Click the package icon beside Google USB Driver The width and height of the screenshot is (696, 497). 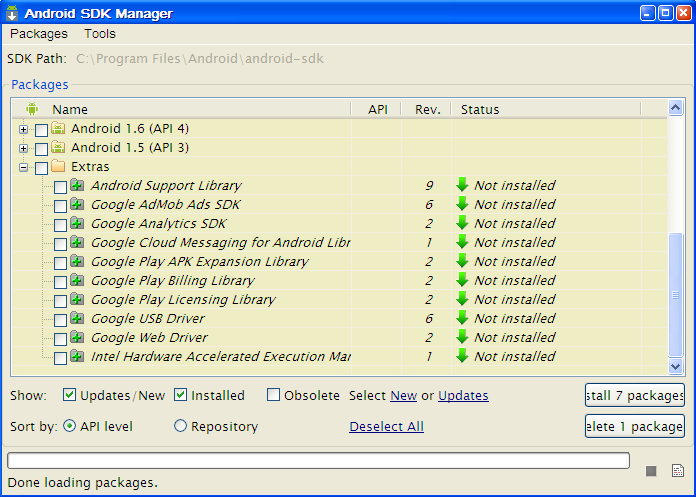pyautogui.click(x=77, y=318)
